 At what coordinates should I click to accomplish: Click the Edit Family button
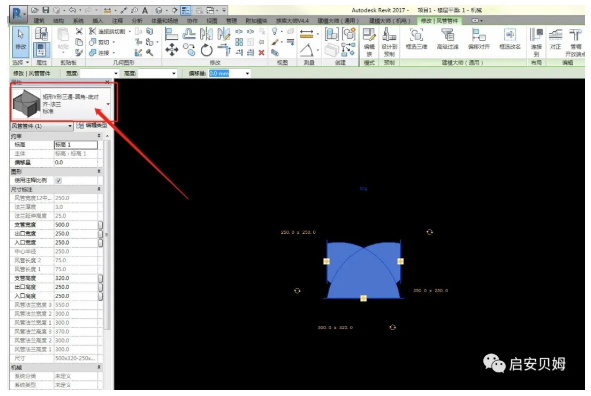369,42
